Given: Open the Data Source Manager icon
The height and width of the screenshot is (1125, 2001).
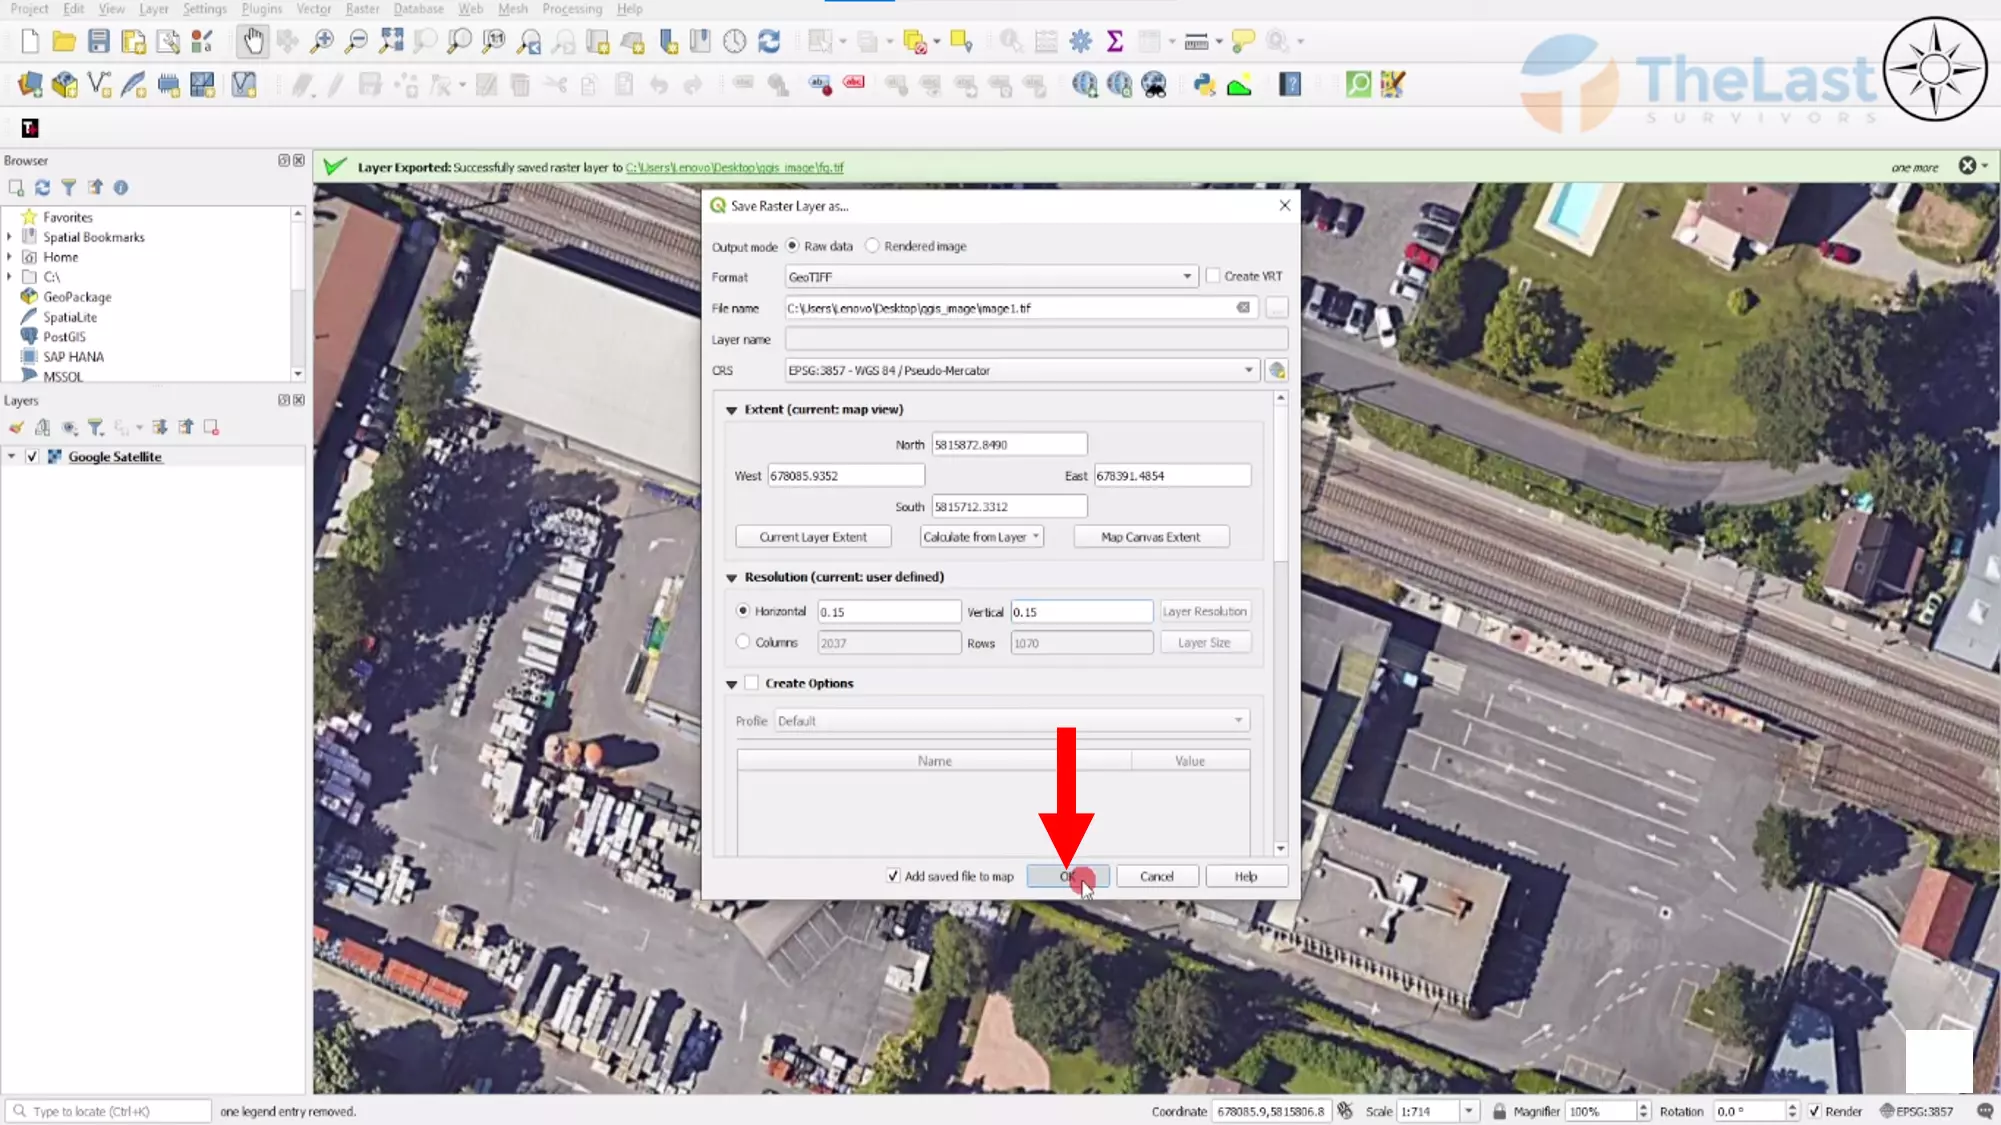Looking at the screenshot, I should 30,85.
